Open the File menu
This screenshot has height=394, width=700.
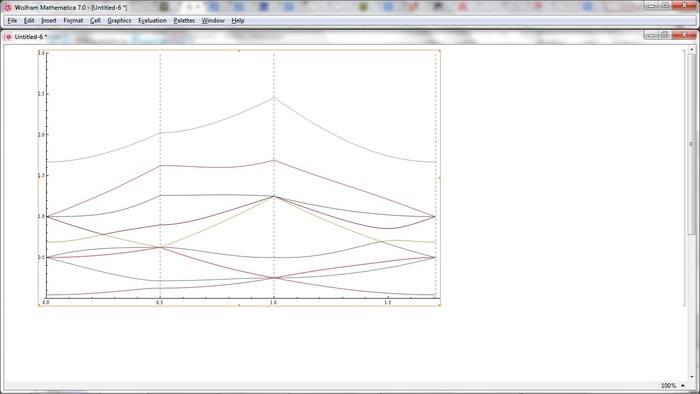coord(12,21)
